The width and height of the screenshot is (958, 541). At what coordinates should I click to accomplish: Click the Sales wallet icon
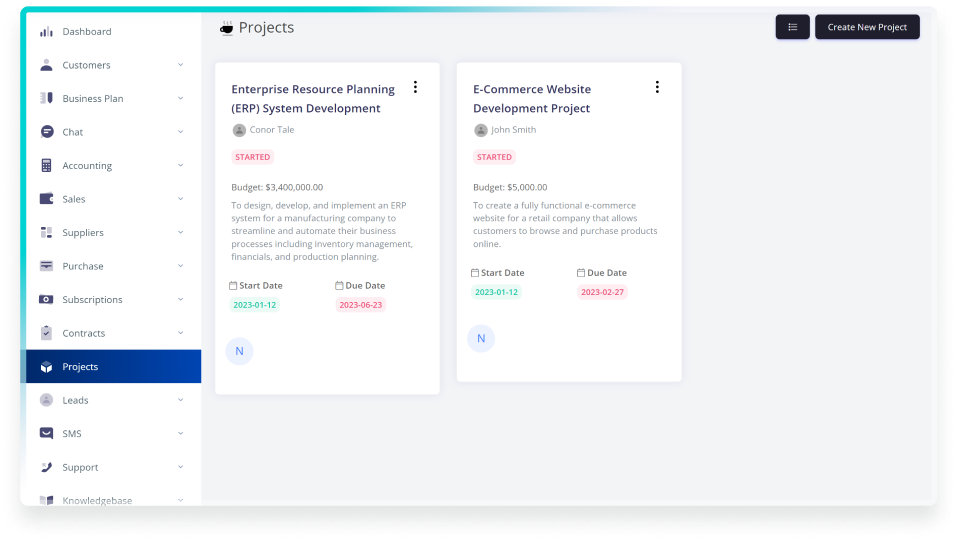coord(46,199)
